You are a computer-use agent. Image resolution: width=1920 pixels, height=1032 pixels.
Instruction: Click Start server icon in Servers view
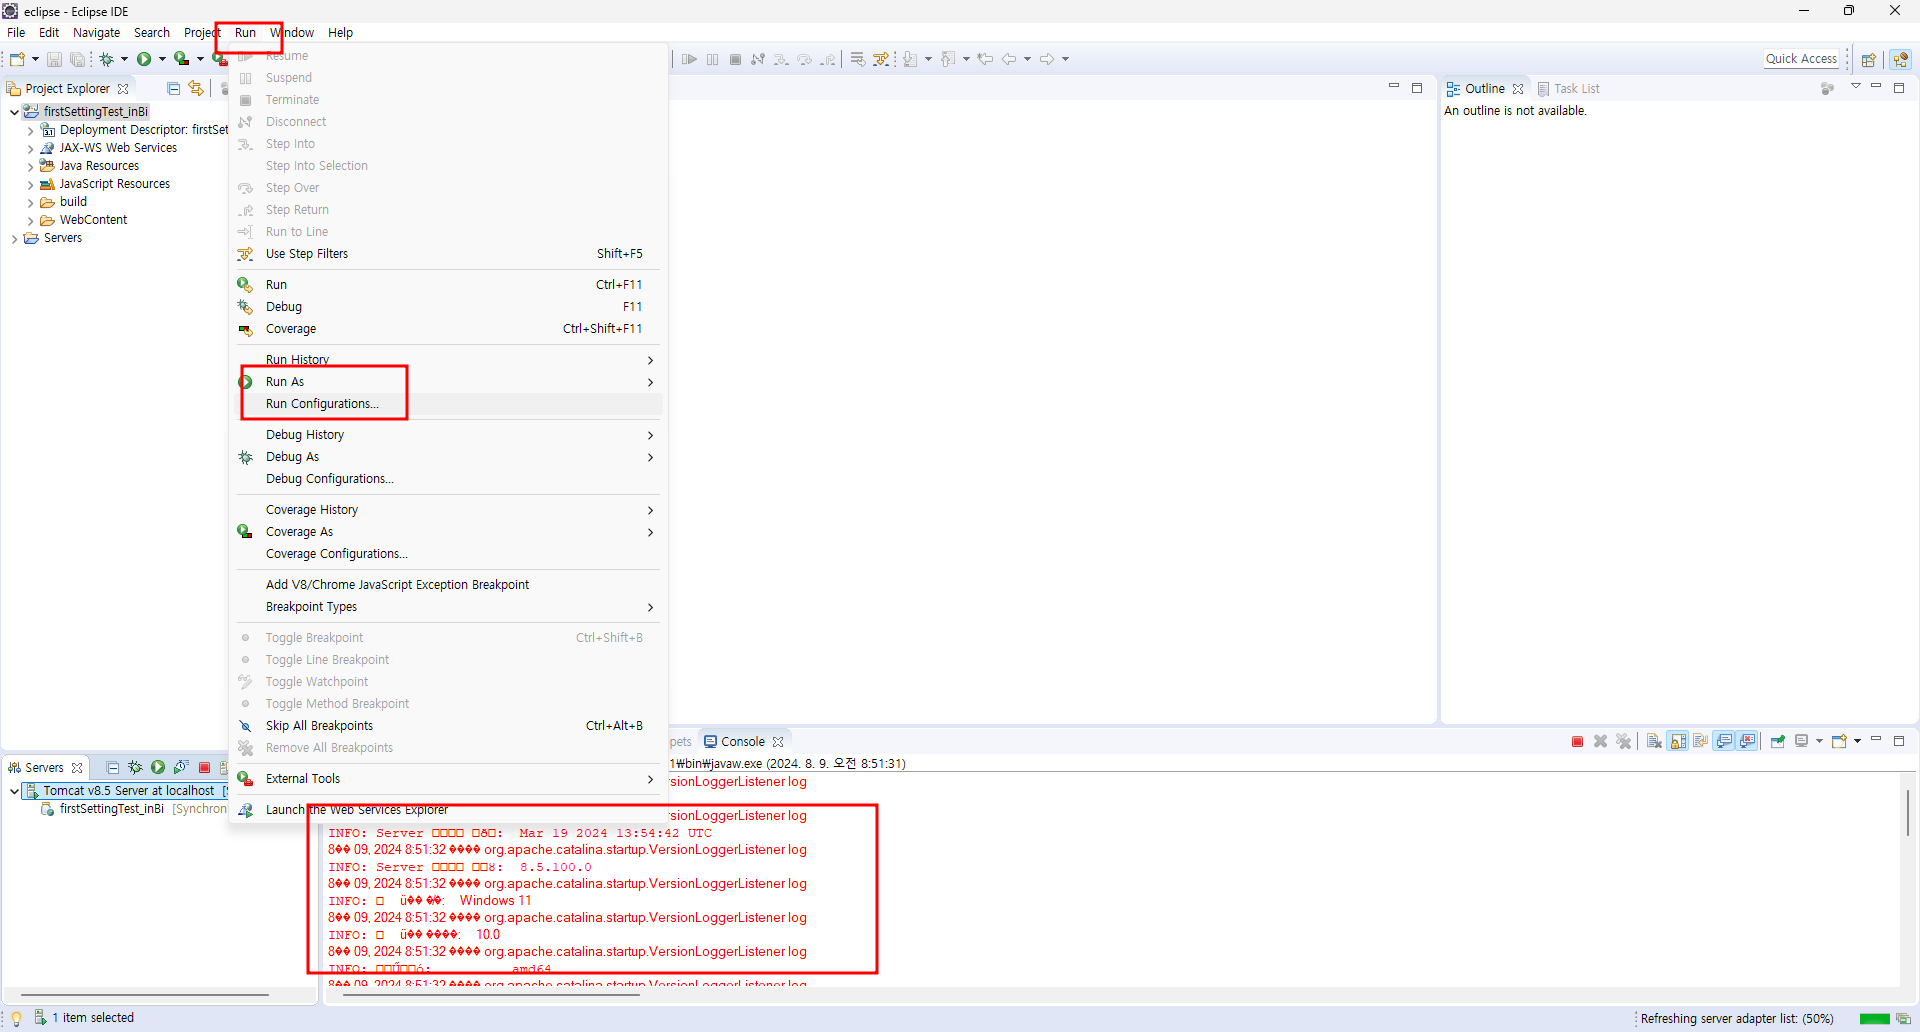pos(158,768)
